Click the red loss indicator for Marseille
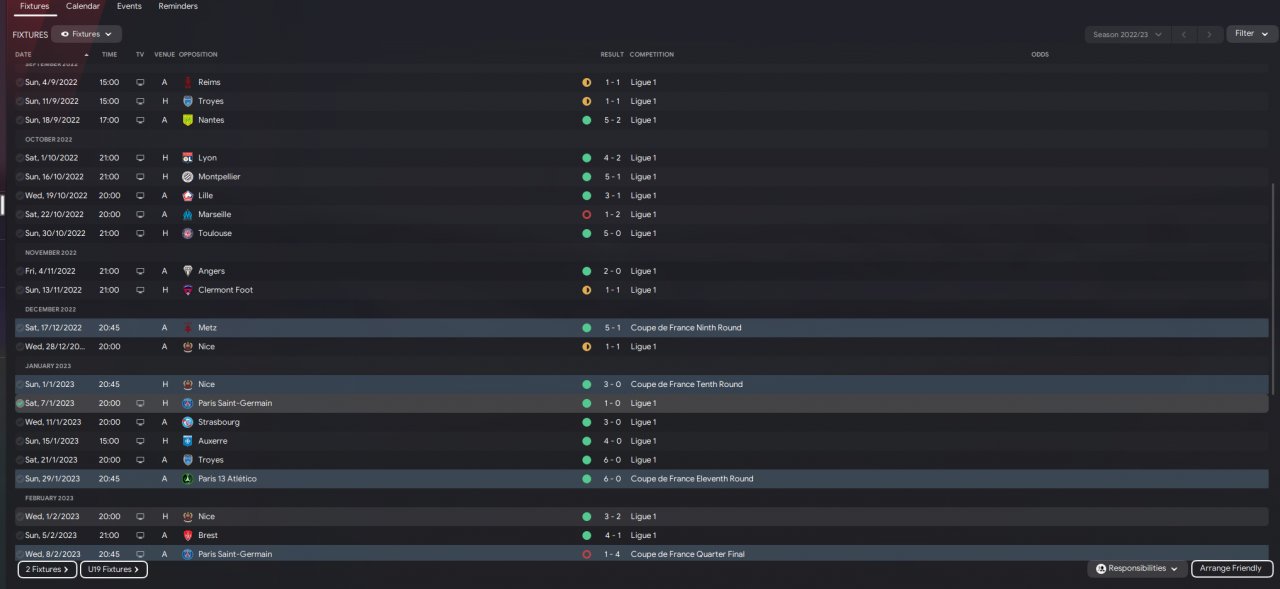Image resolution: width=1280 pixels, height=589 pixels. point(587,214)
